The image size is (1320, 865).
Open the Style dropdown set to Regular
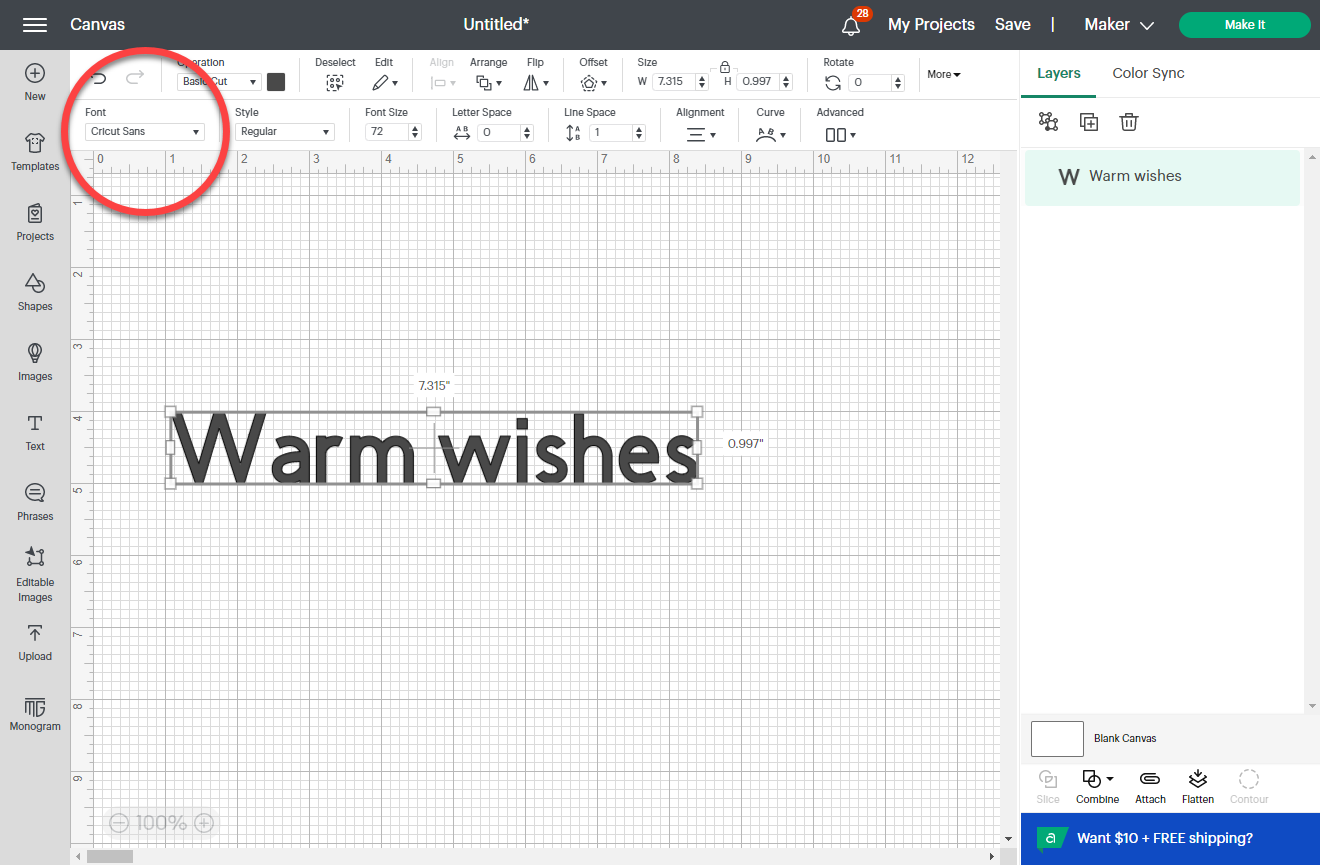(x=284, y=131)
